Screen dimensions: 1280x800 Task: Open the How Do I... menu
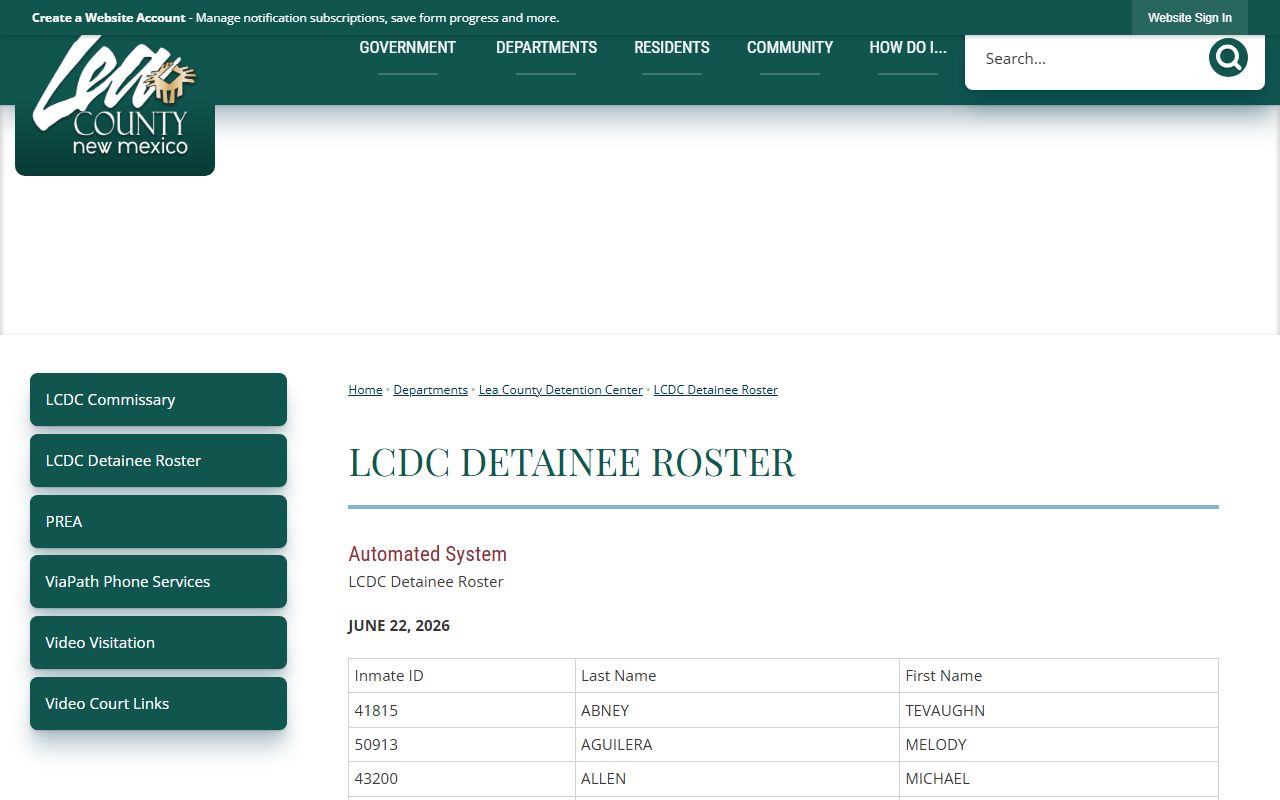[908, 47]
